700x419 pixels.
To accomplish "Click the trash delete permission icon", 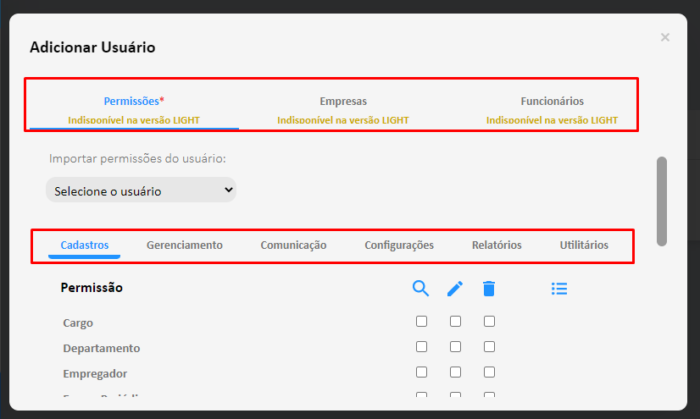I will point(489,289).
